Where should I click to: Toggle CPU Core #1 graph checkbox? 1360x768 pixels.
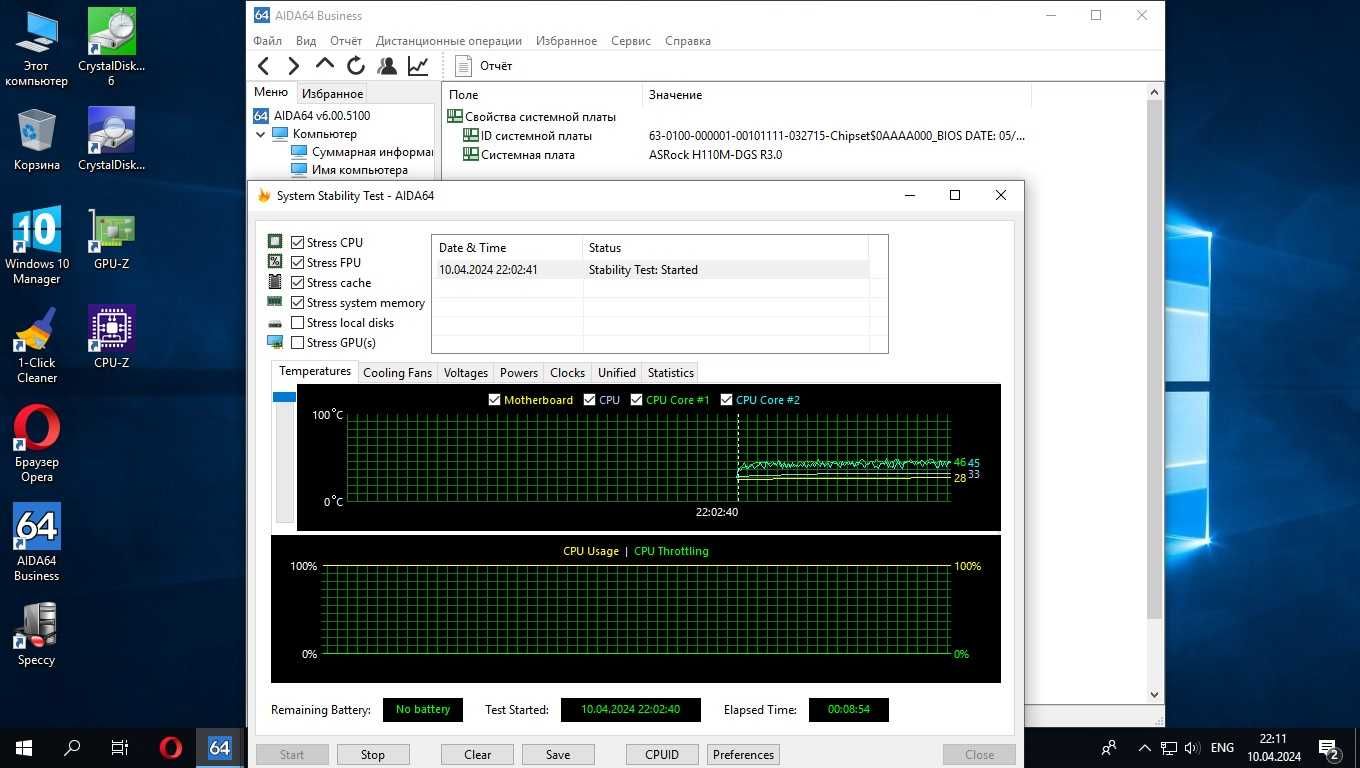pos(636,399)
